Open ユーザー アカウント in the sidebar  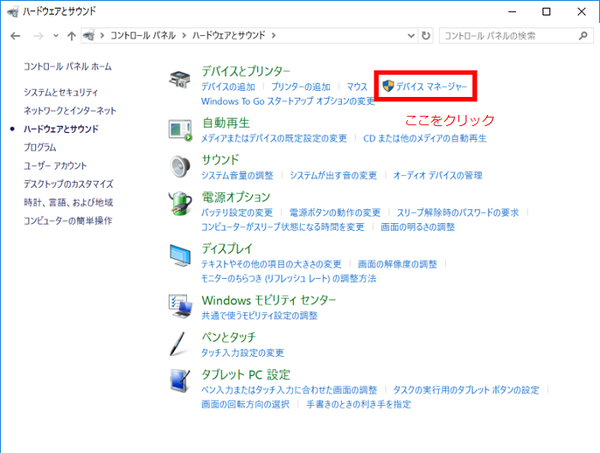click(x=55, y=166)
